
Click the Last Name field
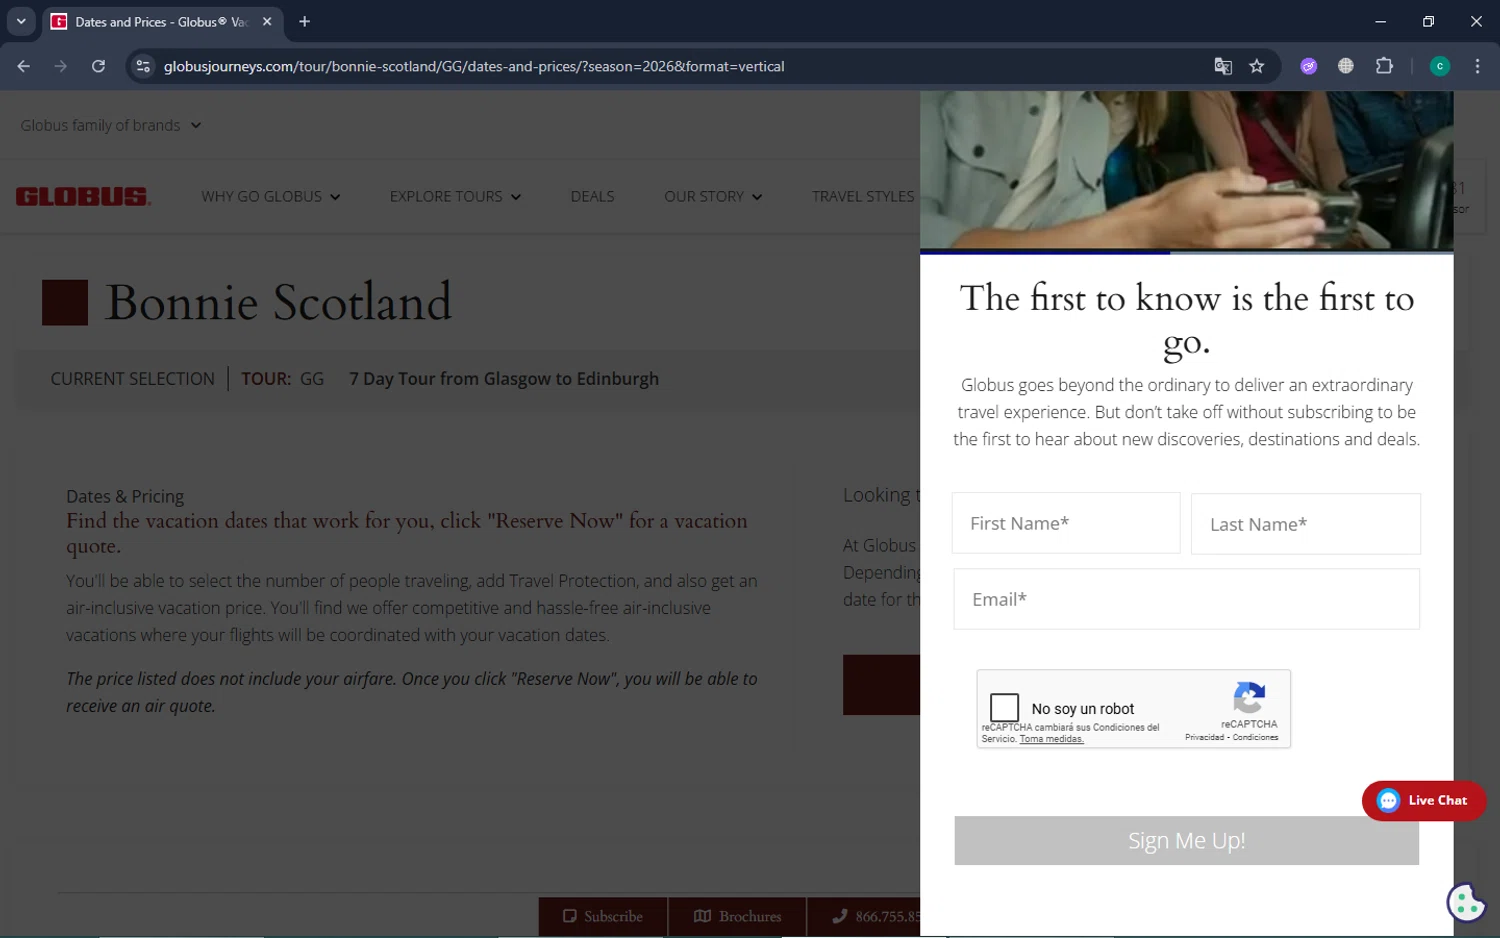pos(1305,523)
